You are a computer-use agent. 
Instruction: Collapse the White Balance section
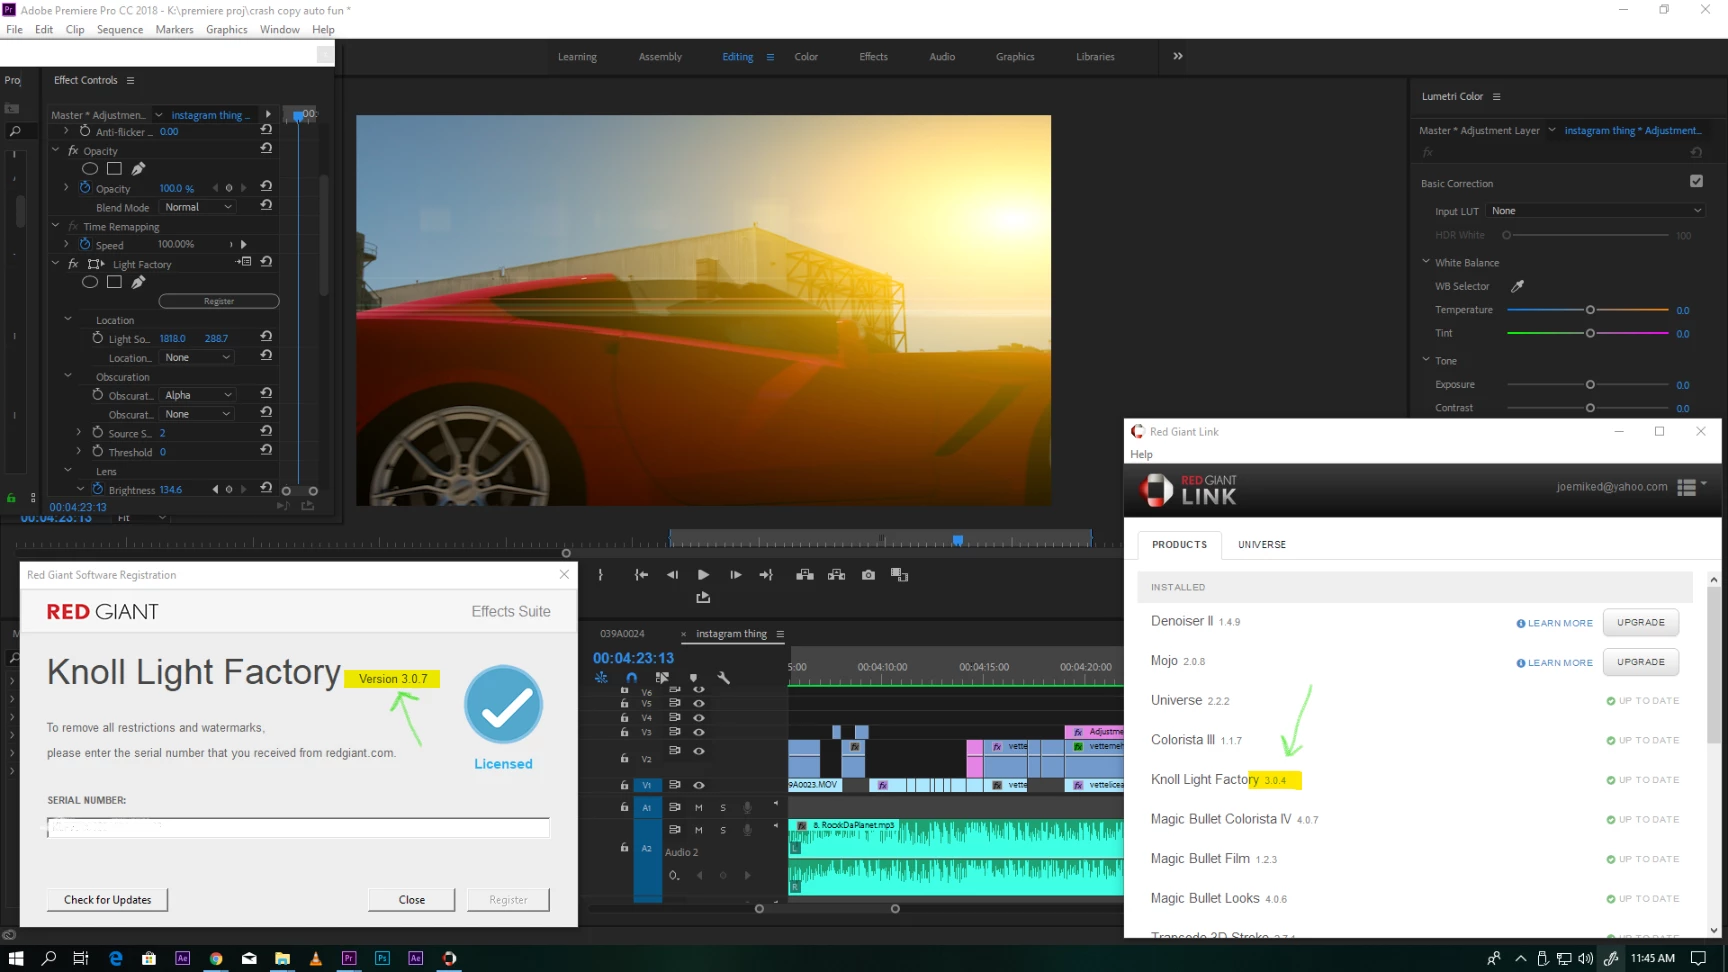1426,262
